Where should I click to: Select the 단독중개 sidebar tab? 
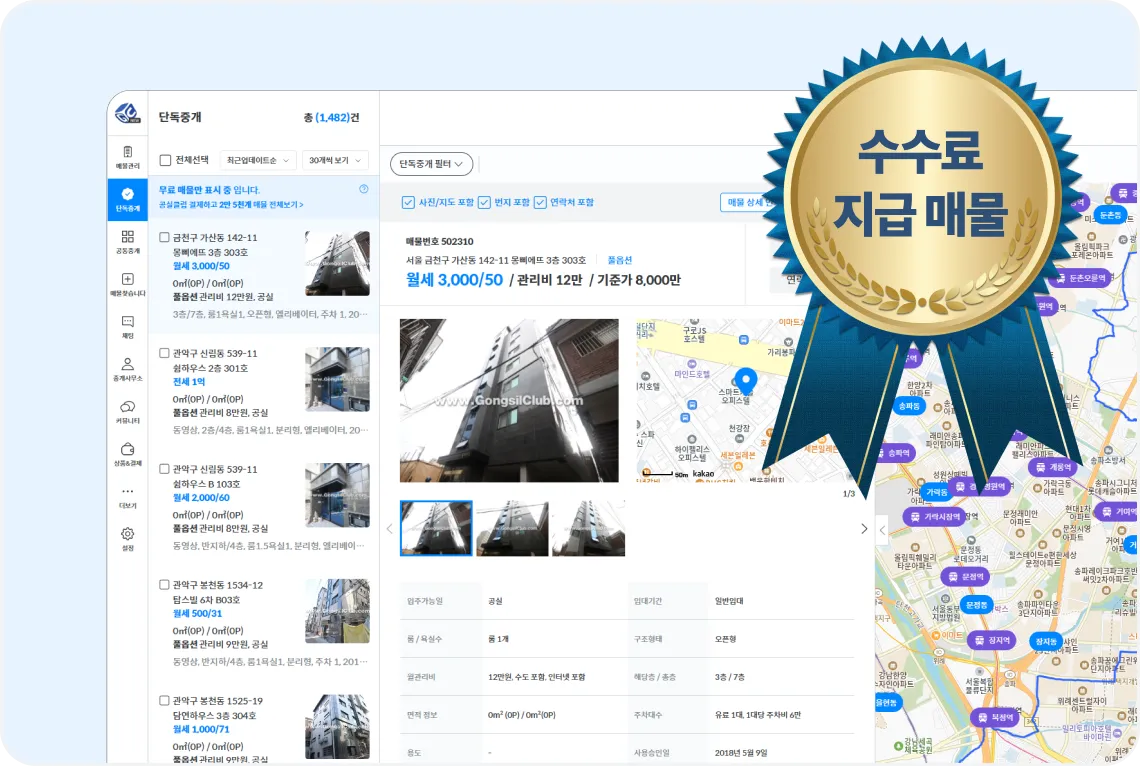pos(127,199)
